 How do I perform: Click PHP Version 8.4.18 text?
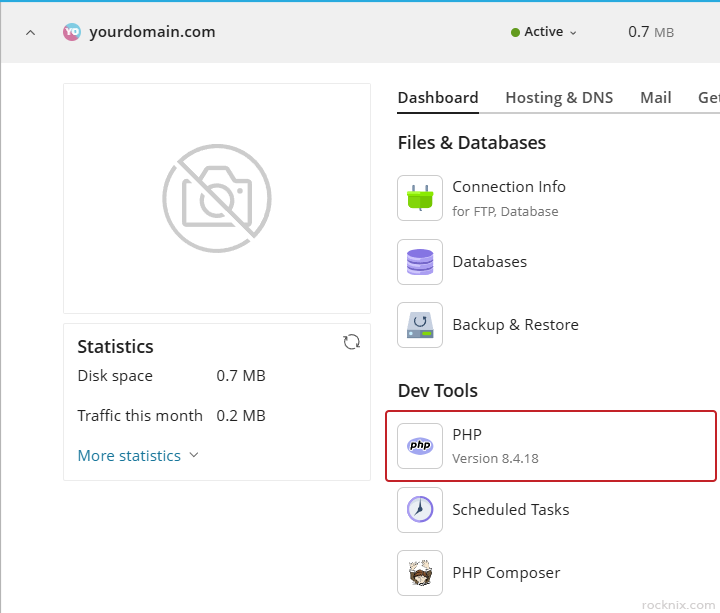click(495, 458)
